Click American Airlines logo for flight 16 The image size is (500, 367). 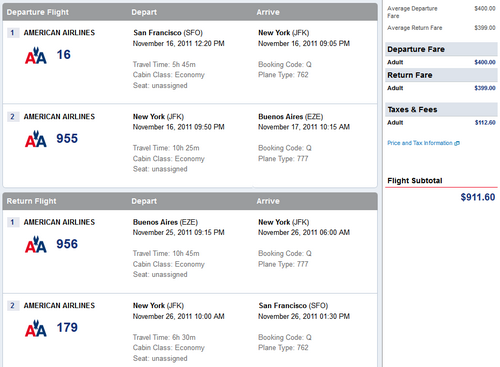(36, 55)
